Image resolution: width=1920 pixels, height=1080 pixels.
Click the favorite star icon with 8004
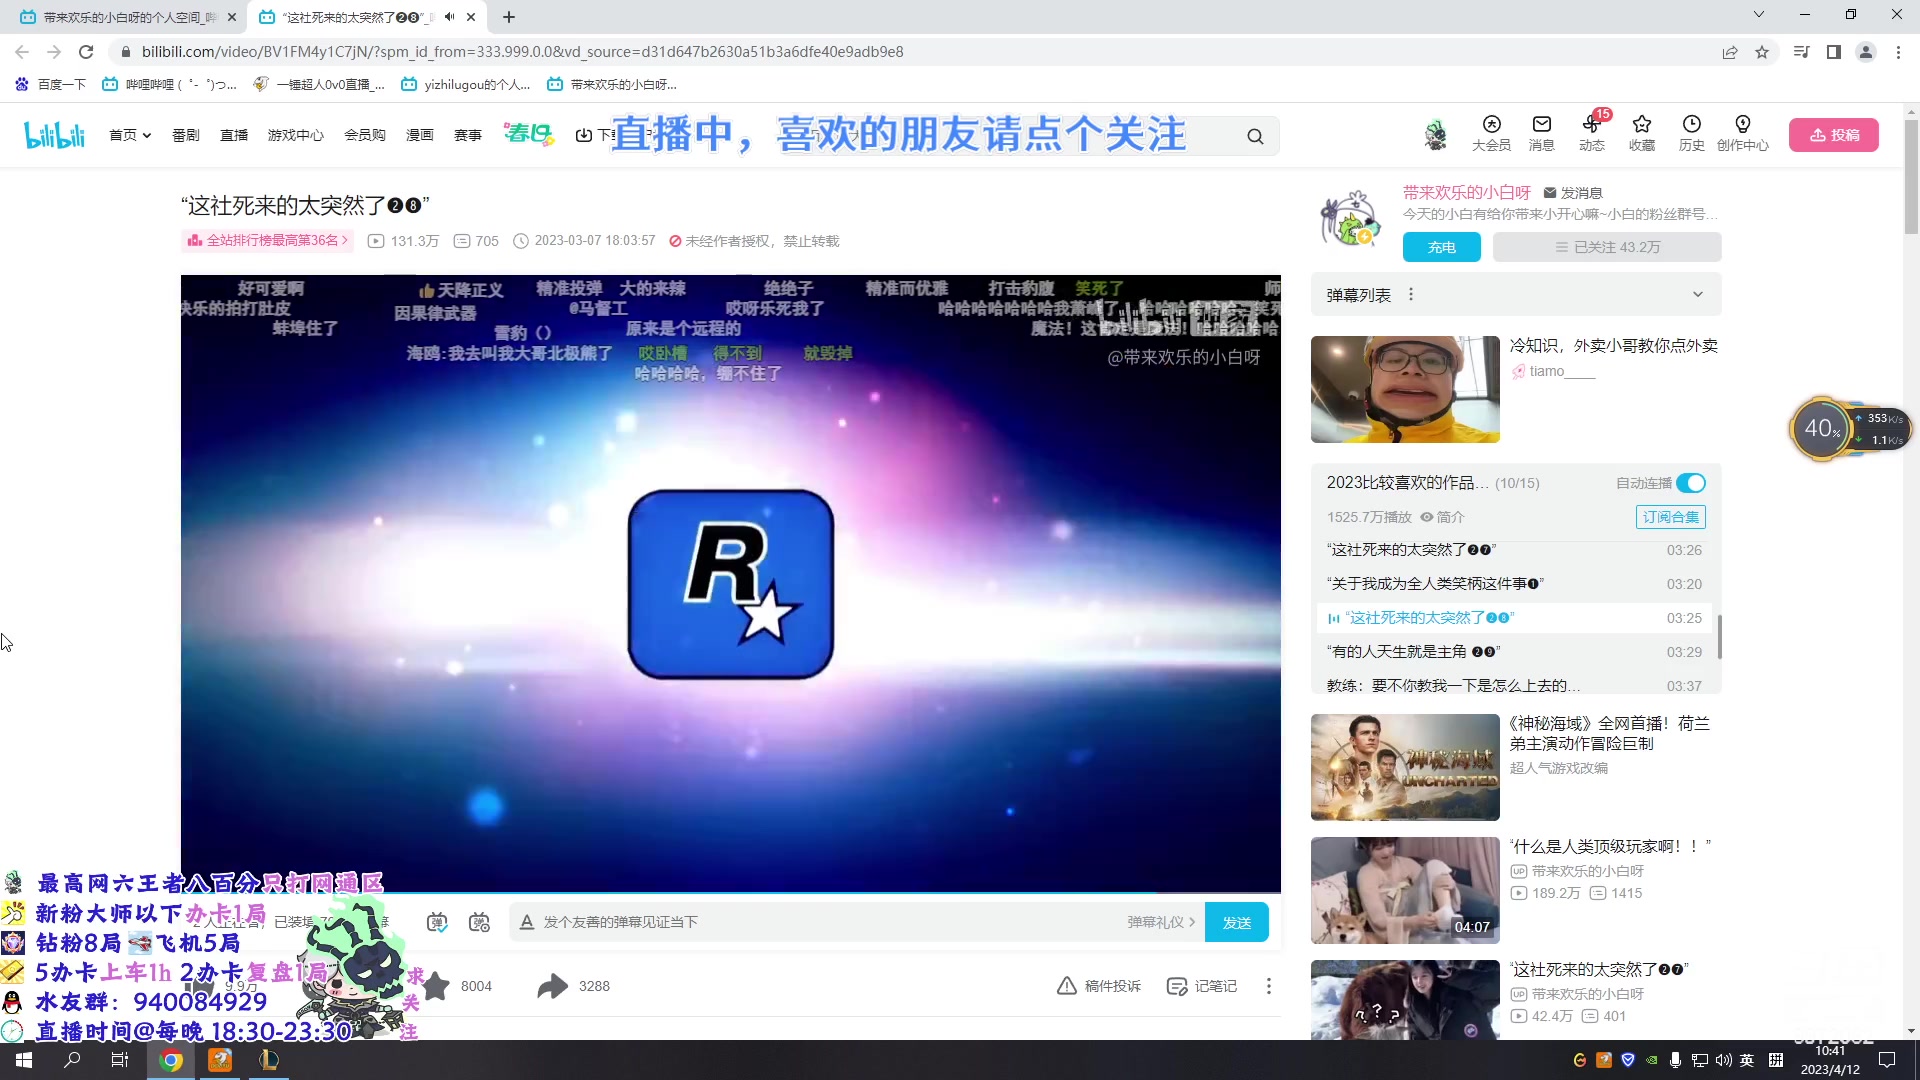pos(436,986)
